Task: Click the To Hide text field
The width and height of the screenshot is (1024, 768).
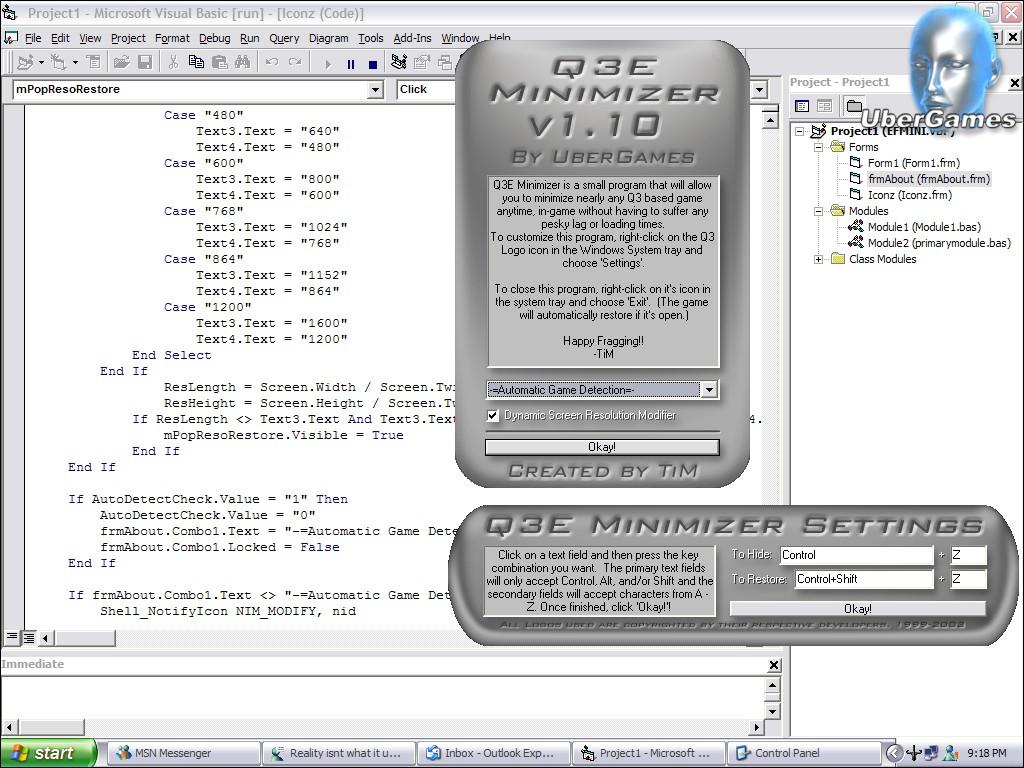Action: click(855, 555)
